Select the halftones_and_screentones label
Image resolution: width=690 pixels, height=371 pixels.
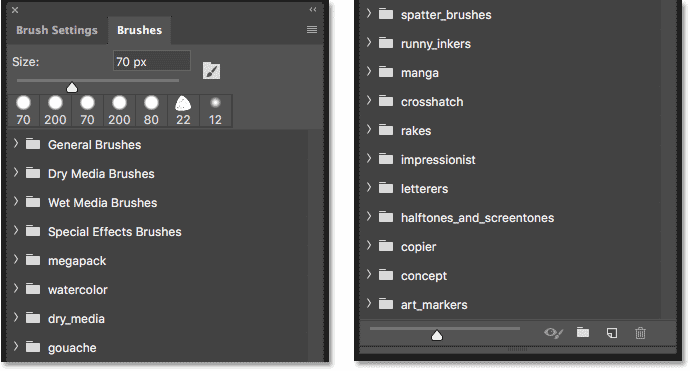tap(477, 218)
